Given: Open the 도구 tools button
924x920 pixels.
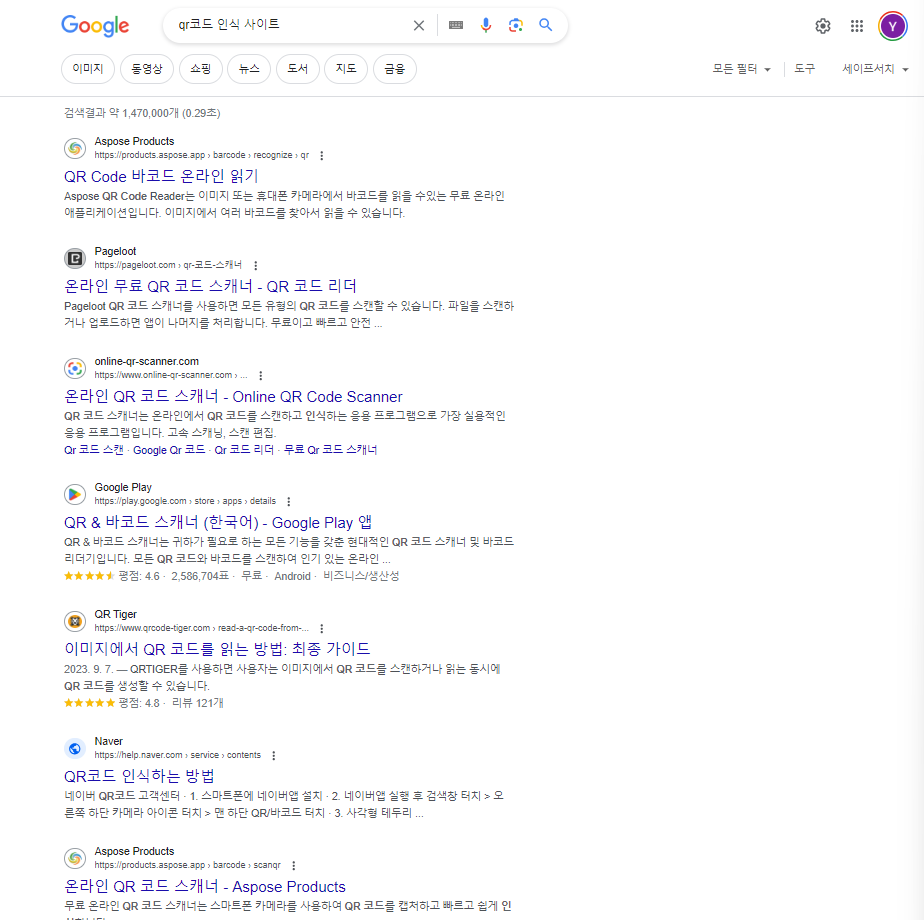Looking at the screenshot, I should click(x=804, y=69).
